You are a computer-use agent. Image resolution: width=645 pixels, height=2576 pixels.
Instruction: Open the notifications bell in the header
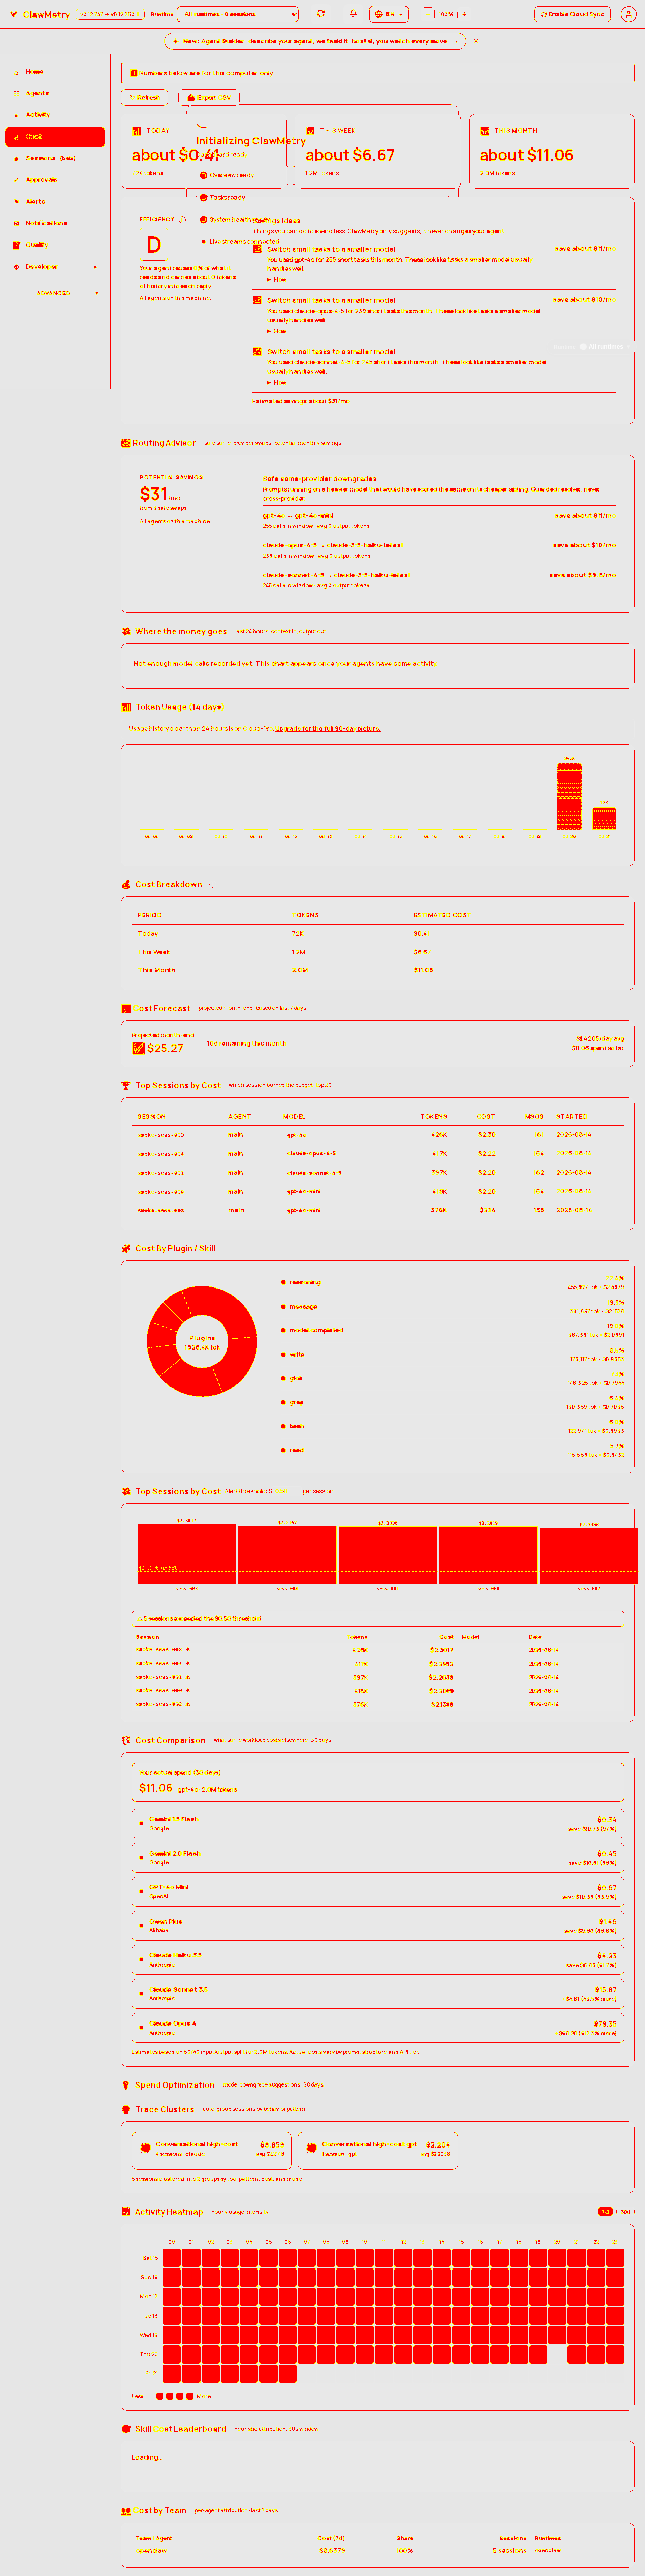tap(353, 14)
